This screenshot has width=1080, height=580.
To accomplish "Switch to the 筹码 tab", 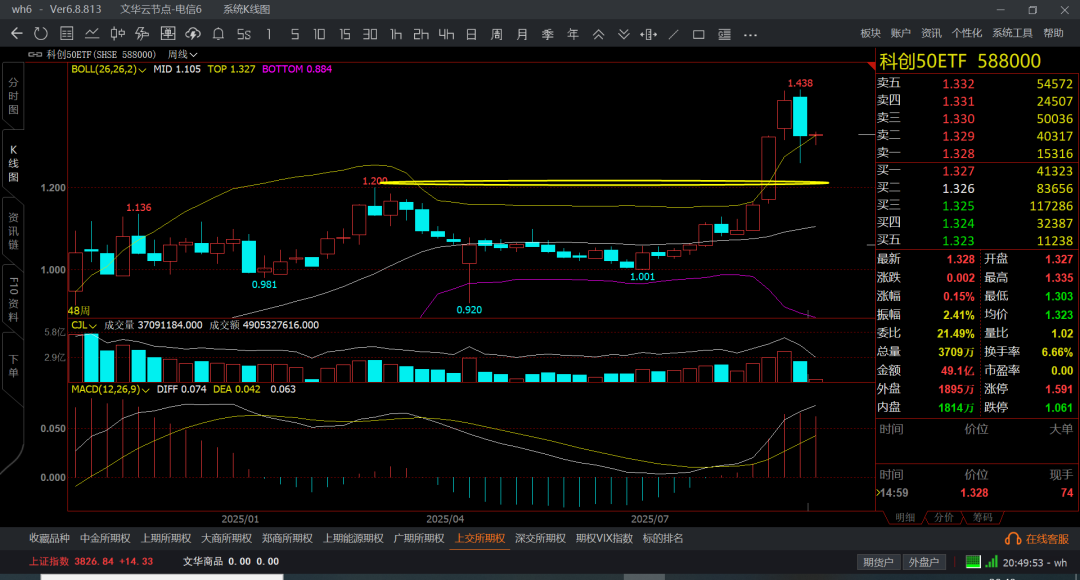I will (982, 518).
